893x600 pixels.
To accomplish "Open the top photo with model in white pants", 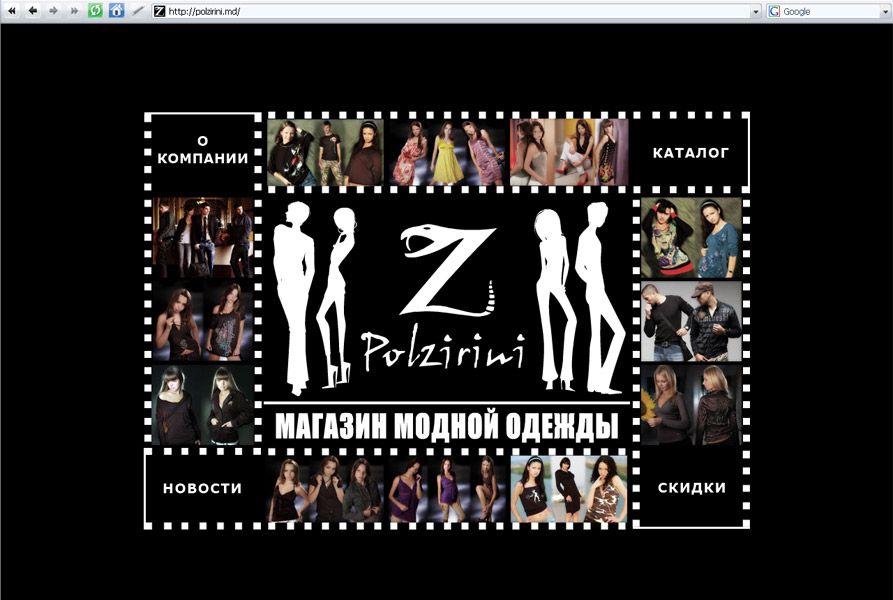I will [x=569, y=152].
